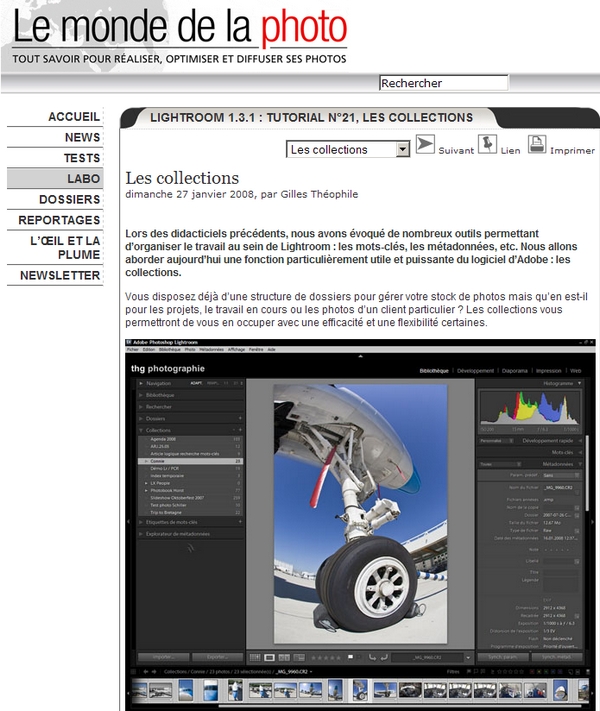Open the 'Les collections' dropdown
Screen dimensions: 600x711
pos(348,149)
